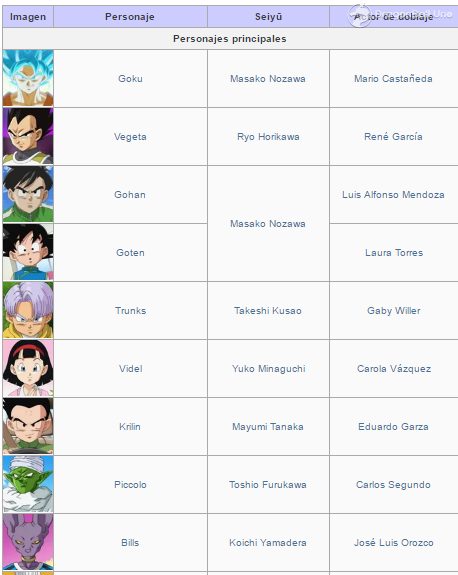Follow the Koichi Yamadera link
Screen dimensions: 458x575
(x=268, y=542)
